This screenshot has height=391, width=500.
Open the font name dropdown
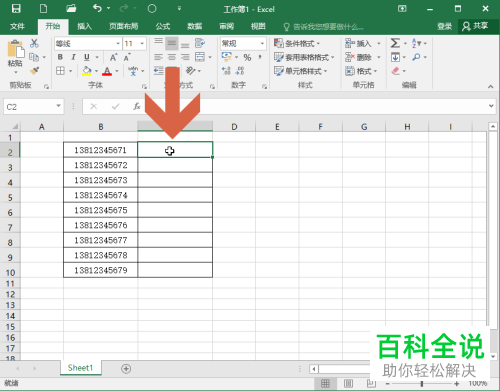pyautogui.click(x=118, y=43)
